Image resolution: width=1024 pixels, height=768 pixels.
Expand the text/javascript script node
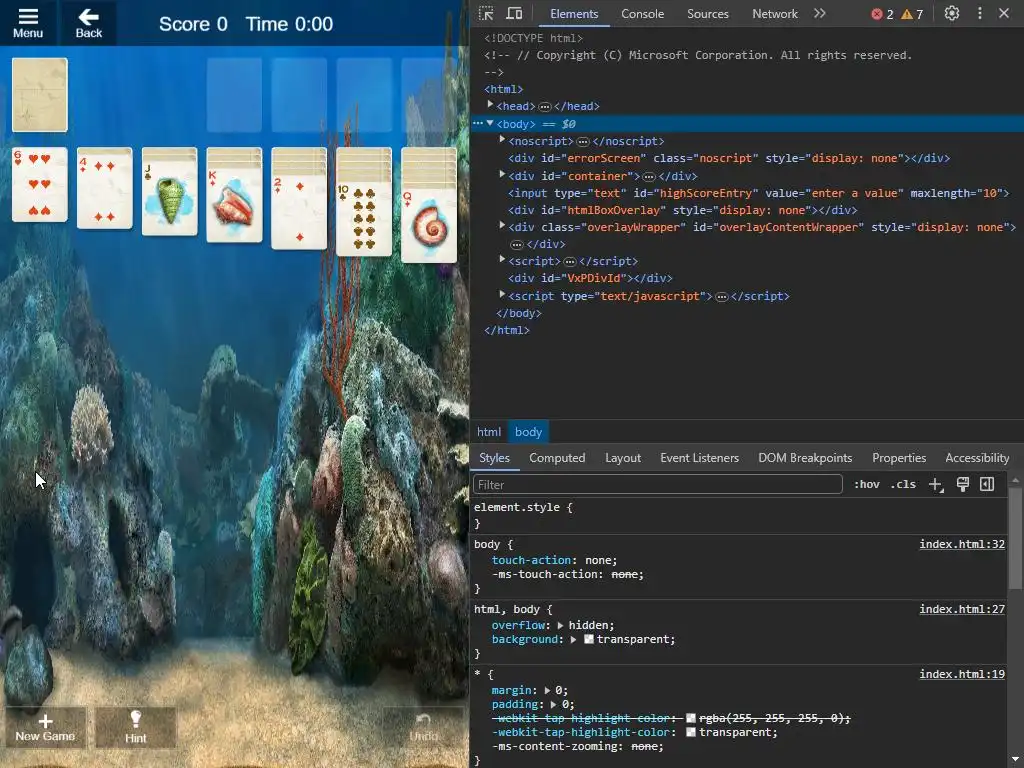point(502,295)
